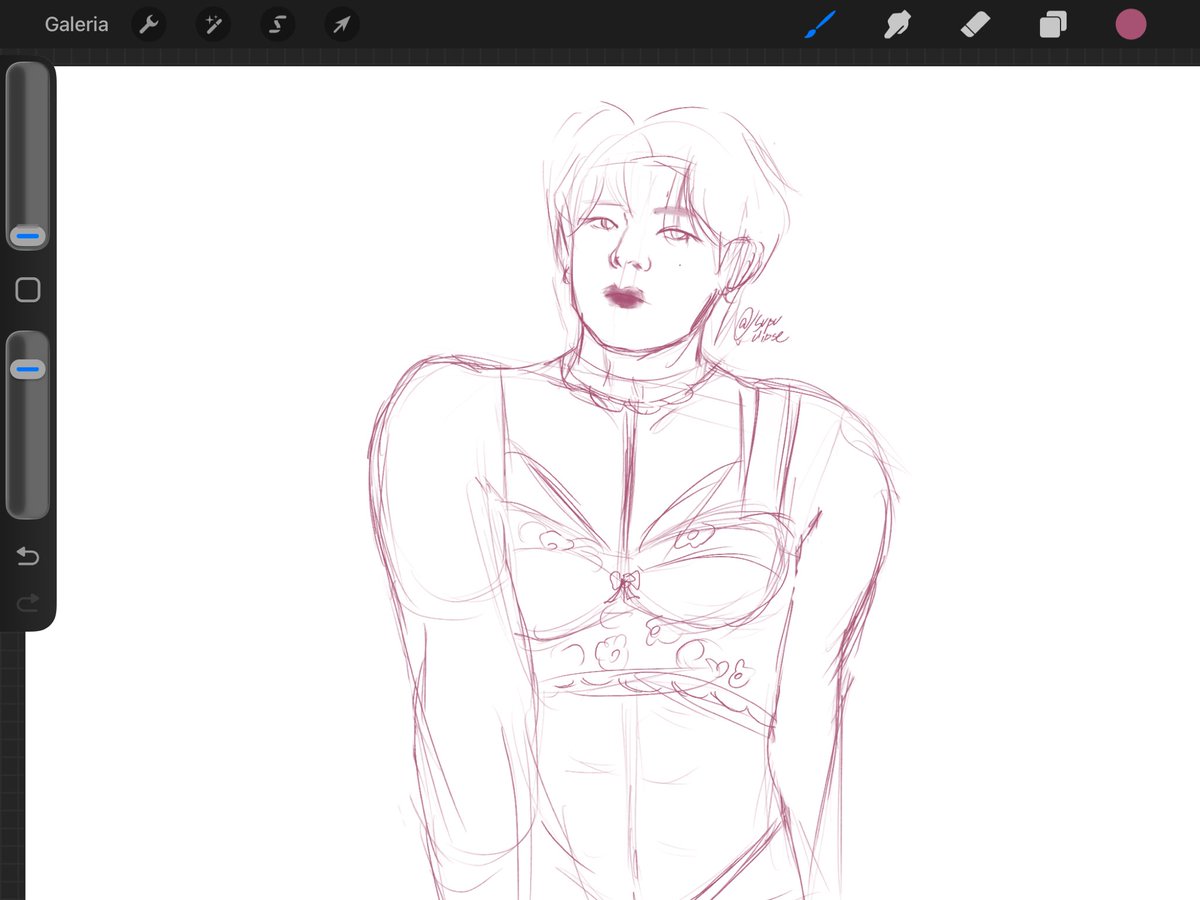Viewport: 1200px width, 900px height.
Task: Activate the Selection S-ribbon tool
Action: [x=277, y=25]
